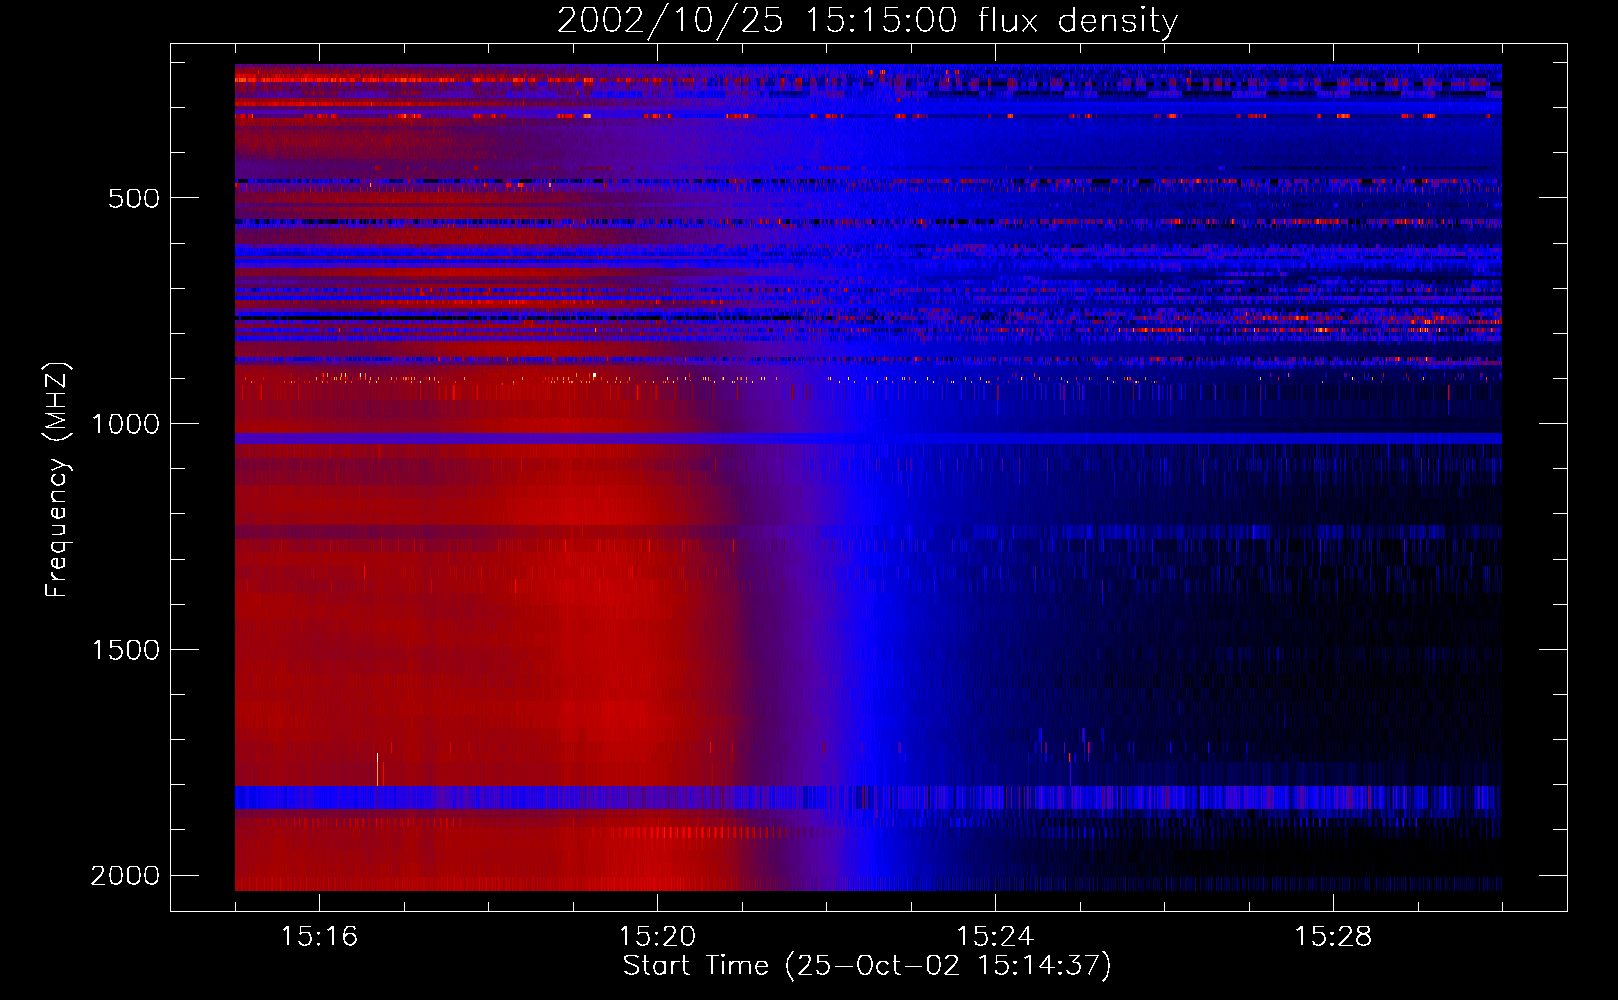
Task: Click the thin blue band just above 1000 MHz
Action: pos(868,439)
